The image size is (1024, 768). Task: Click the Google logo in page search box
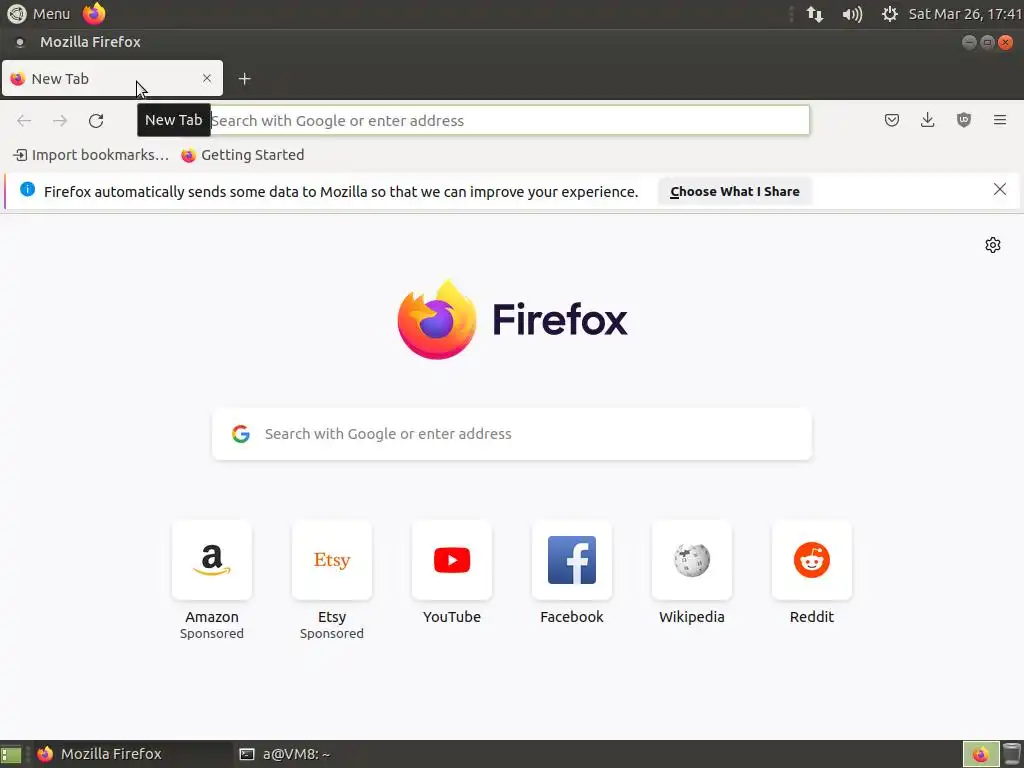point(241,434)
